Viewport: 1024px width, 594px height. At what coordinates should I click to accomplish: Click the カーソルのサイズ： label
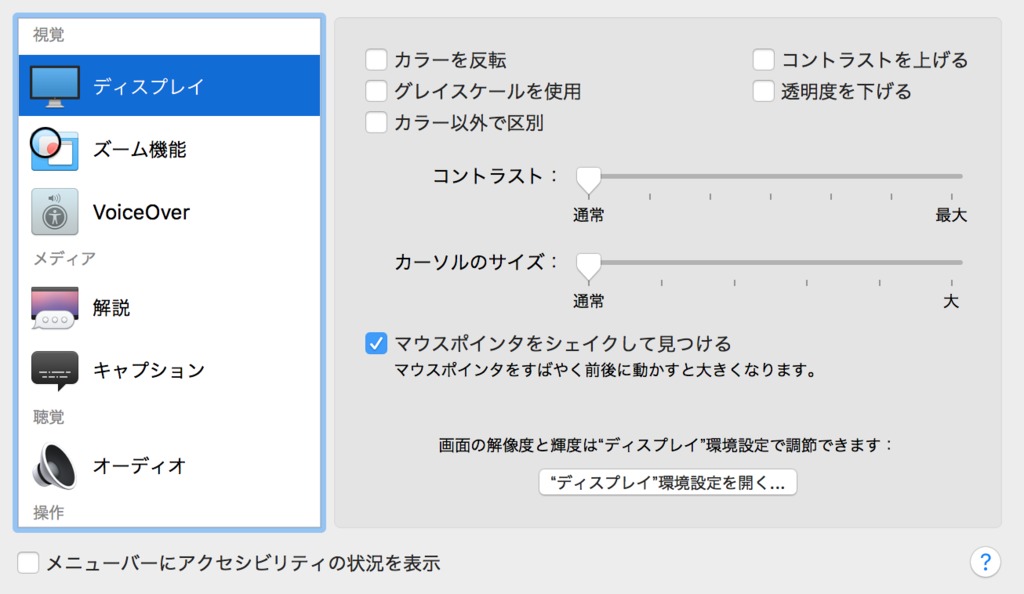(x=476, y=262)
